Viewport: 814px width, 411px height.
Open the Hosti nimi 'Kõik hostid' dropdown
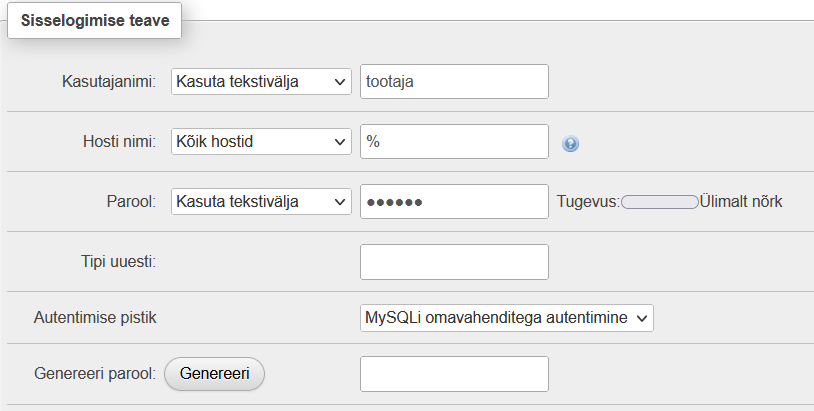[x=261, y=141]
